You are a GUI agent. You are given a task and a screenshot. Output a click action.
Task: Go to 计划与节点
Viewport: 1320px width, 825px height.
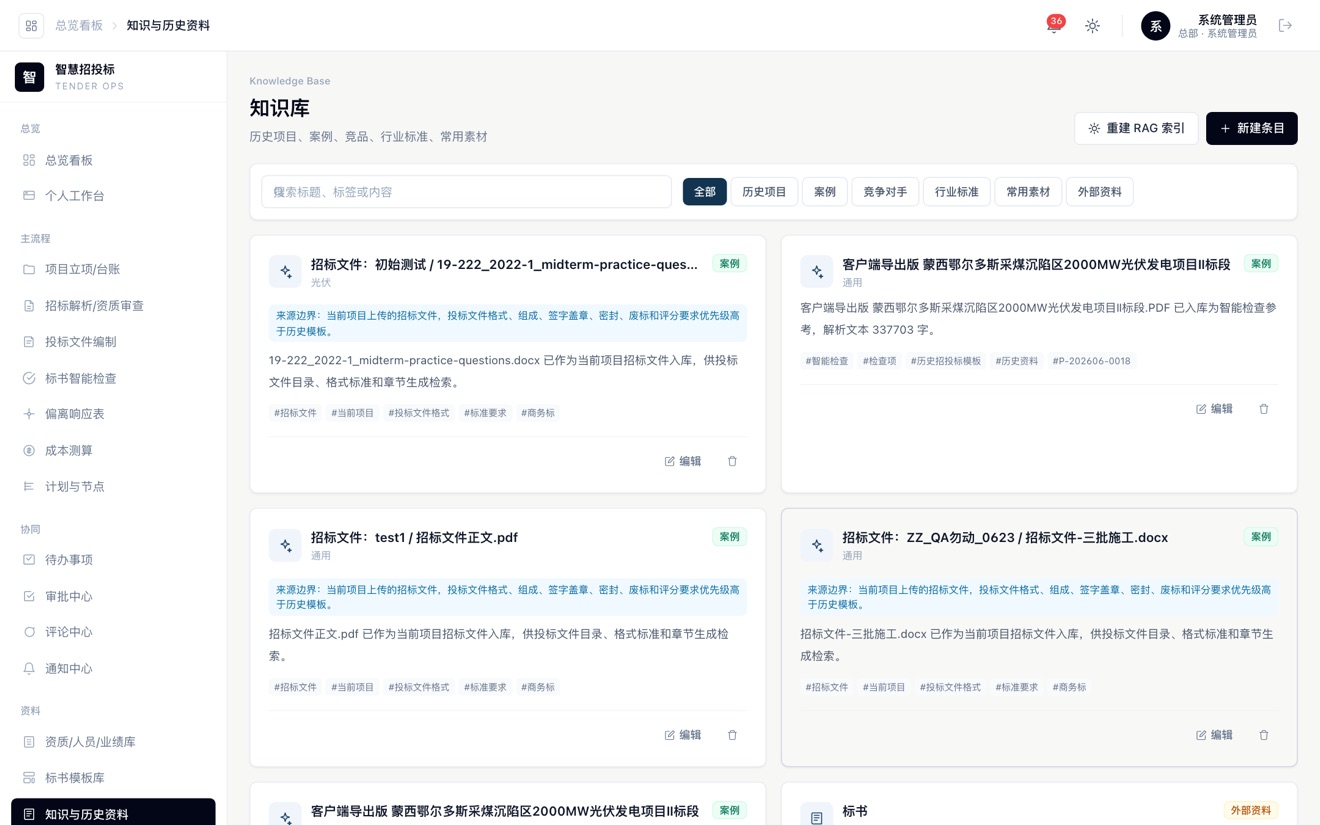113,487
